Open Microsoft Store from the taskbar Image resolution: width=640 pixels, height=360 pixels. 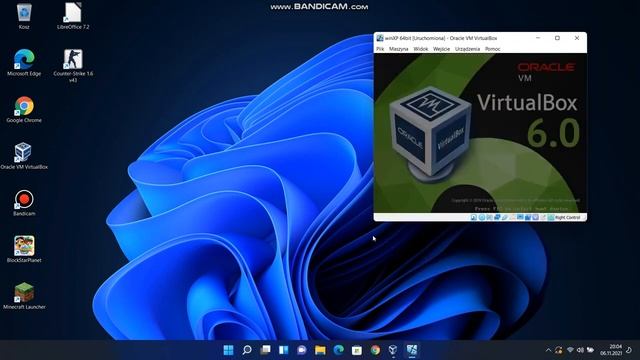(x=357, y=350)
